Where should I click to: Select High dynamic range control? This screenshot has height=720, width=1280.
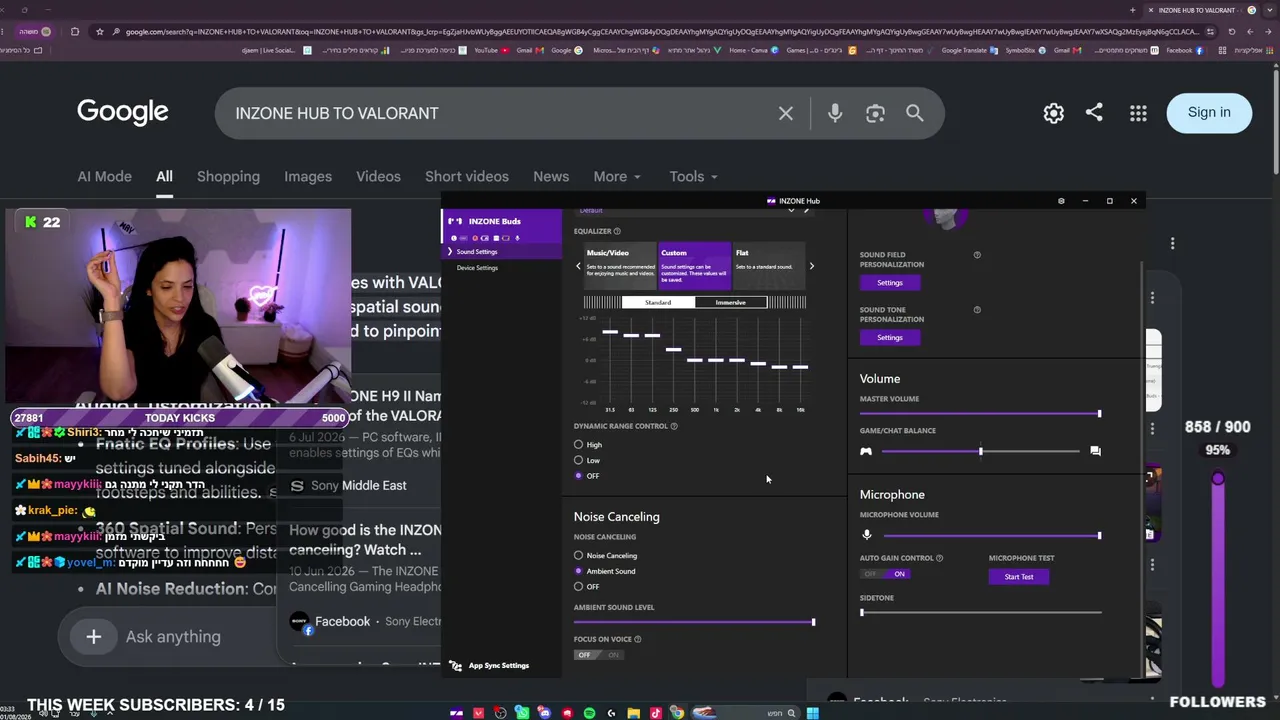[x=579, y=445]
